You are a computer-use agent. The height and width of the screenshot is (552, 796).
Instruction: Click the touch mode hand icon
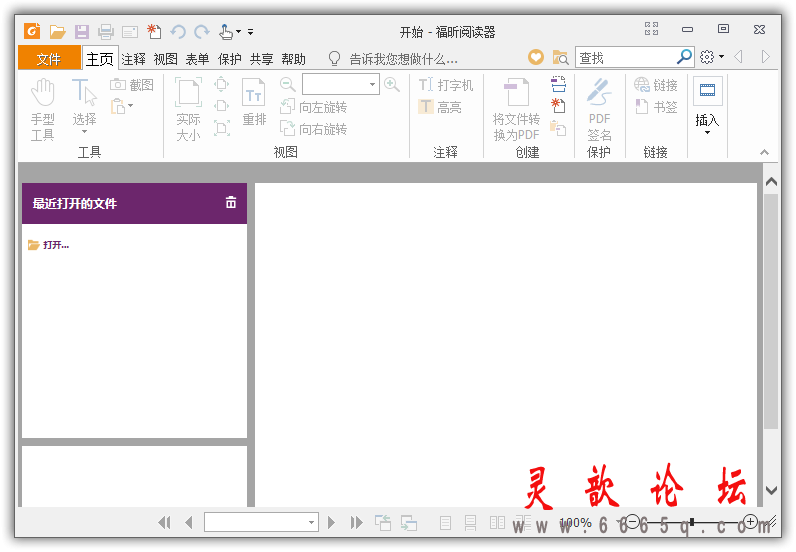[x=226, y=32]
